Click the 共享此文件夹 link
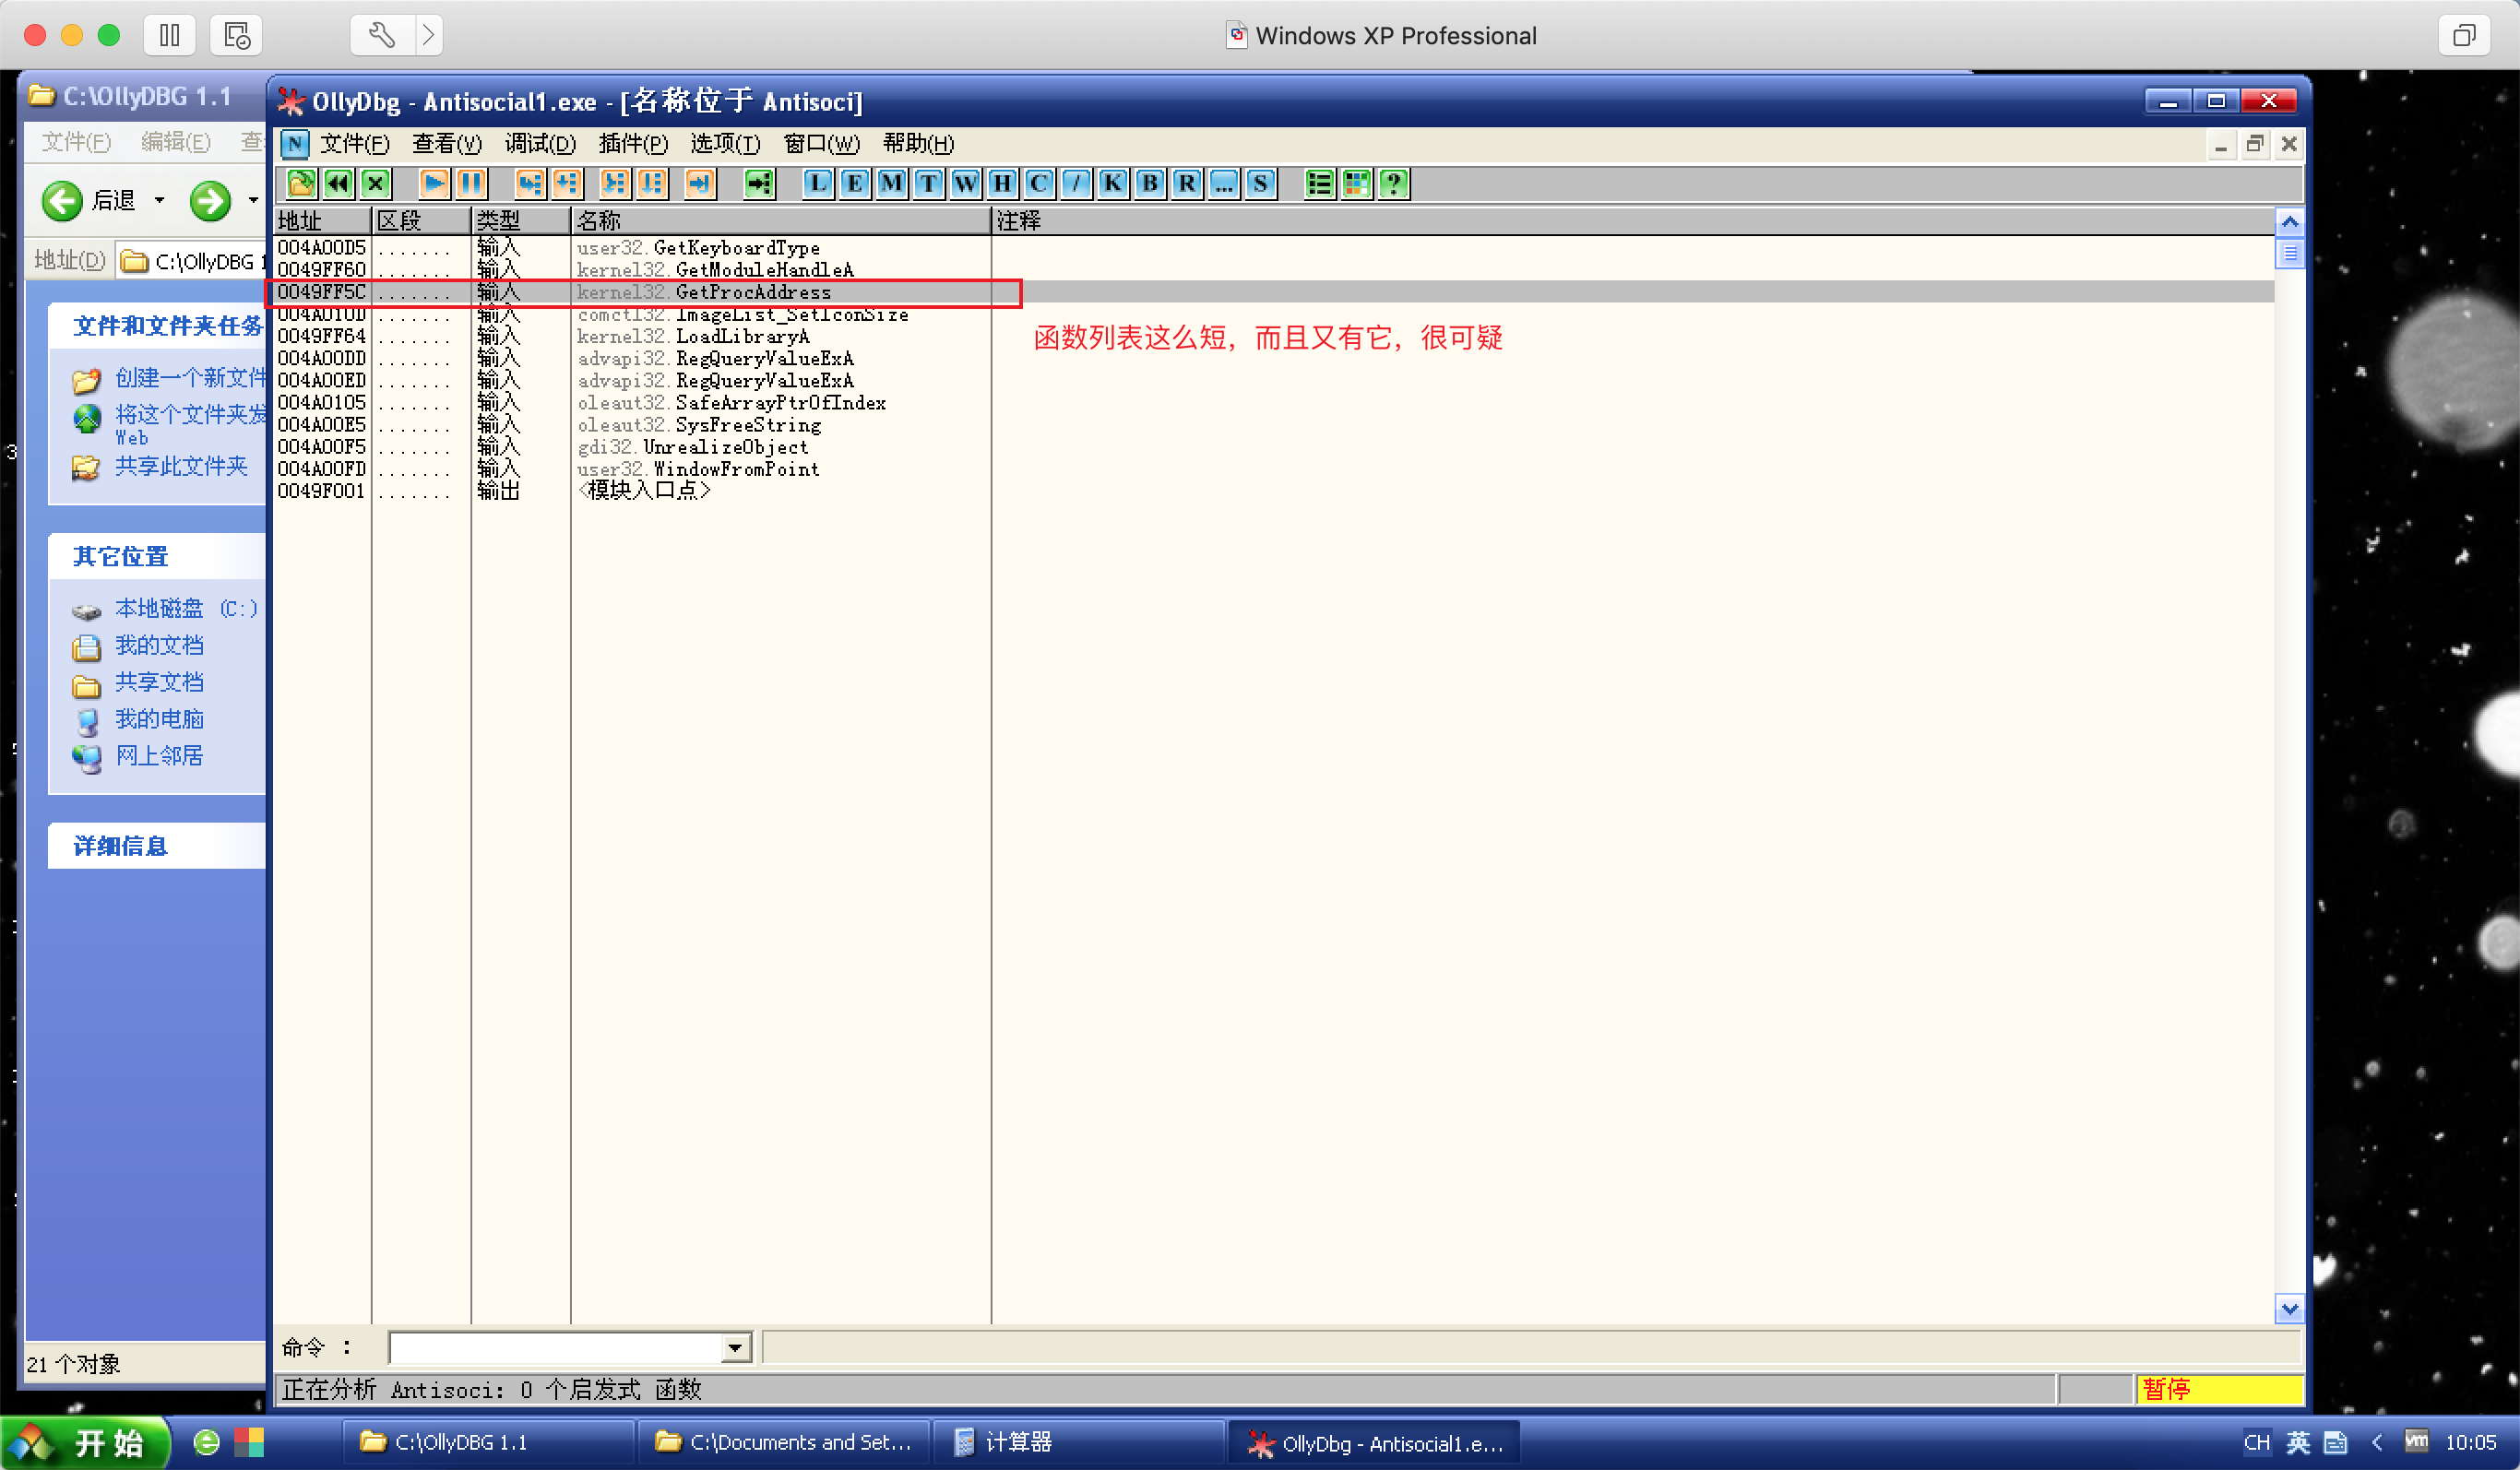 pos(180,466)
